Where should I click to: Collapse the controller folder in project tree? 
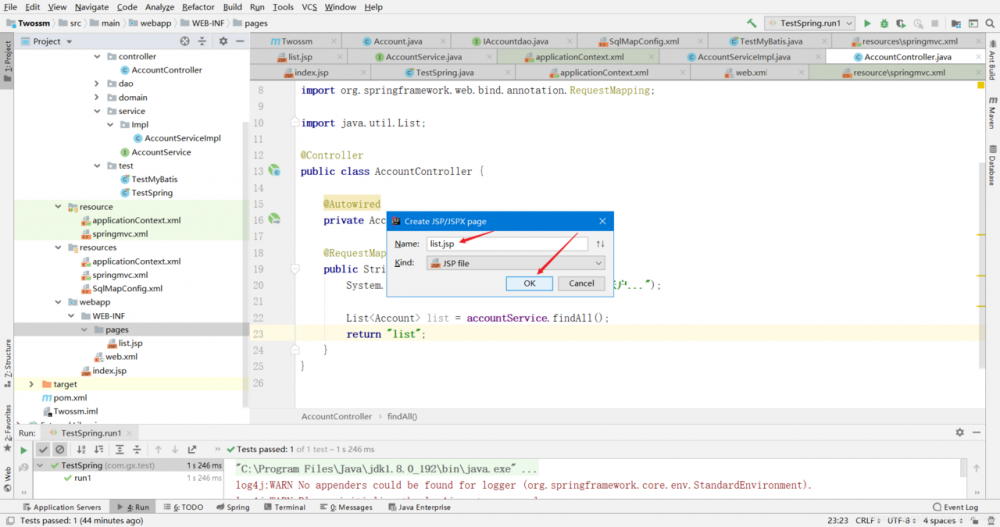(98, 57)
